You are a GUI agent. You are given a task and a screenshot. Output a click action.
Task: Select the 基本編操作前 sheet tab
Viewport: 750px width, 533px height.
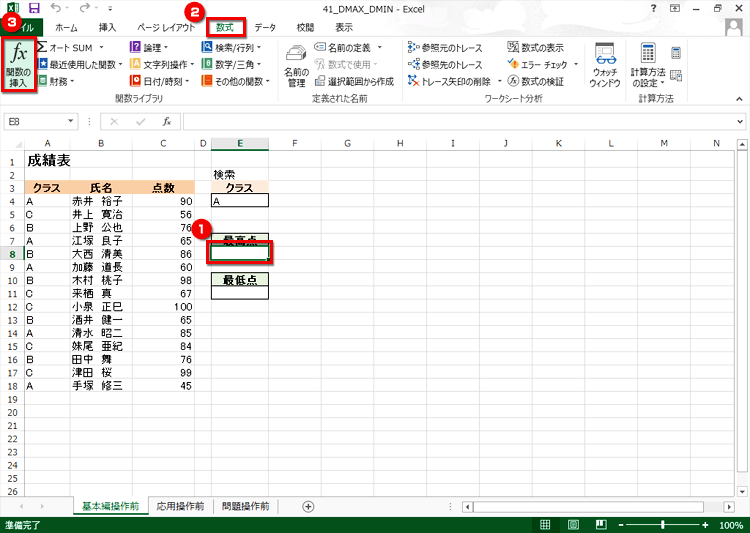click(110, 506)
